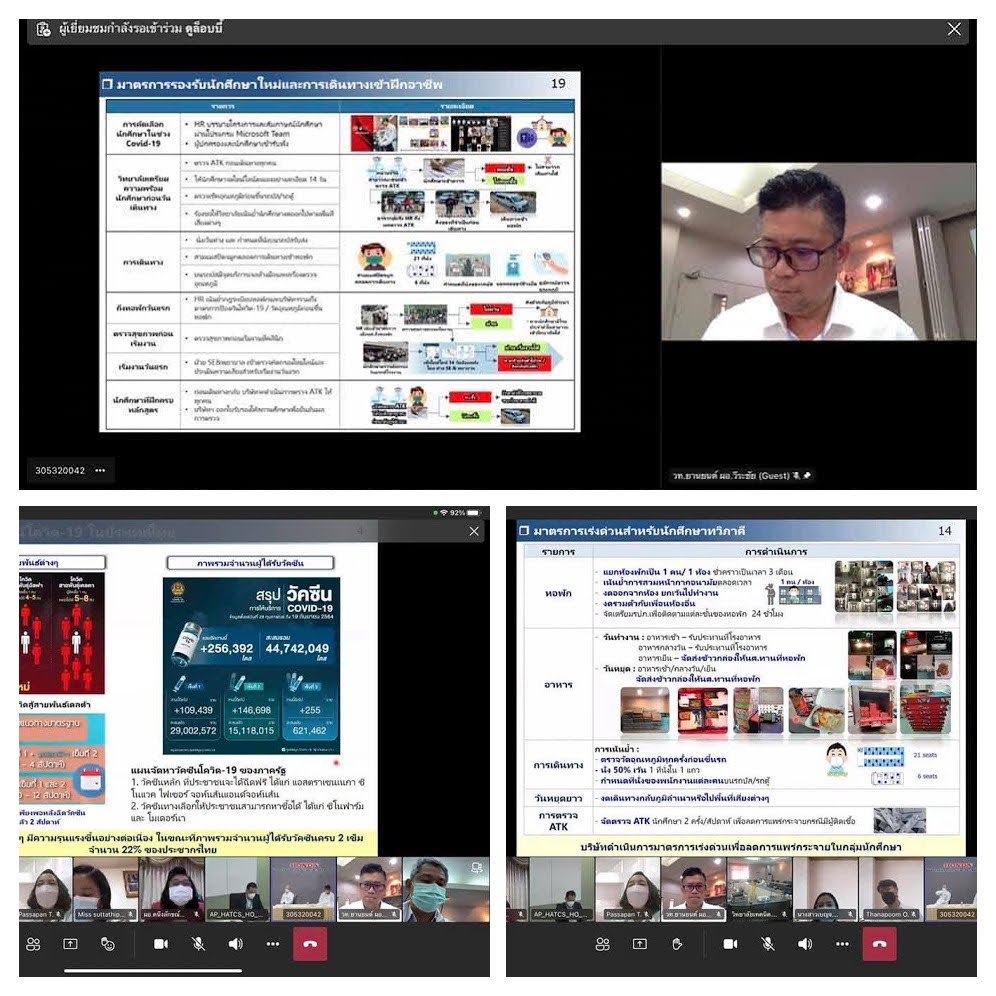Raise hand in the right meeting toolbar
996x996 pixels.
tap(676, 943)
